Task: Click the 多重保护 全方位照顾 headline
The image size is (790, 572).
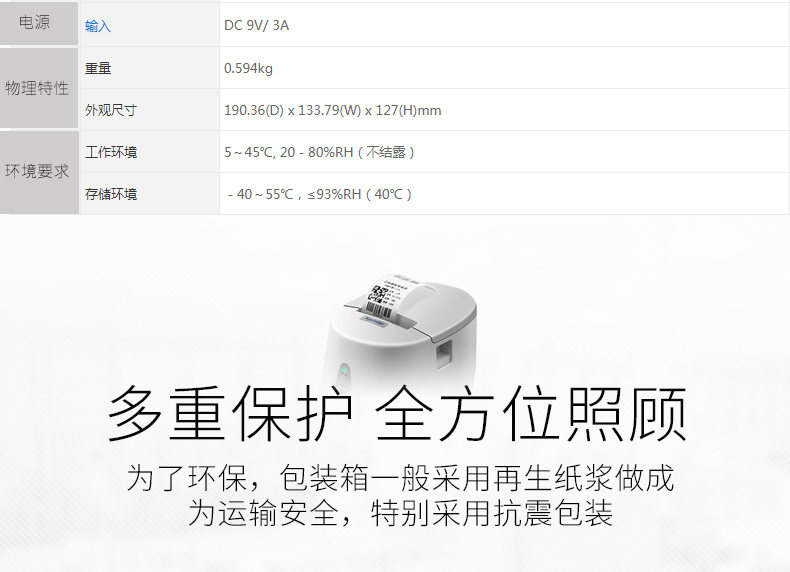Action: pyautogui.click(x=397, y=413)
